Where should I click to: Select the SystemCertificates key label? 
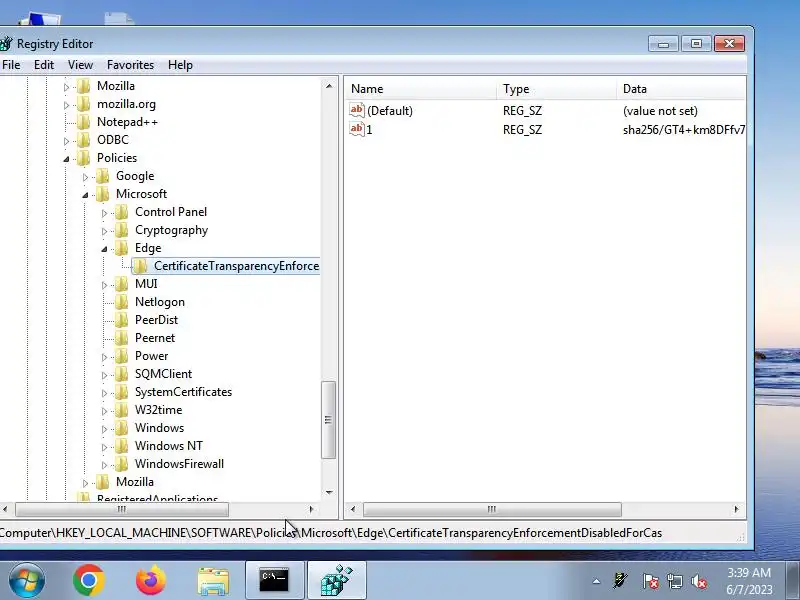coord(183,392)
